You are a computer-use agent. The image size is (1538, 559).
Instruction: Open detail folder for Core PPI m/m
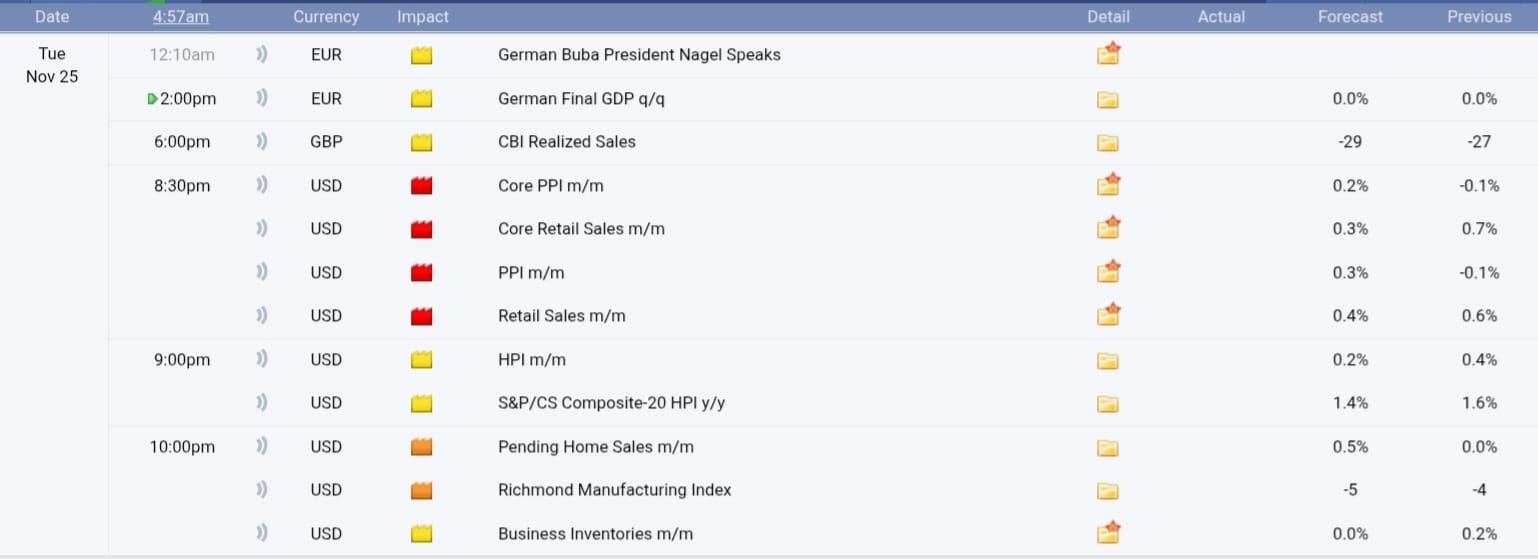1107,185
